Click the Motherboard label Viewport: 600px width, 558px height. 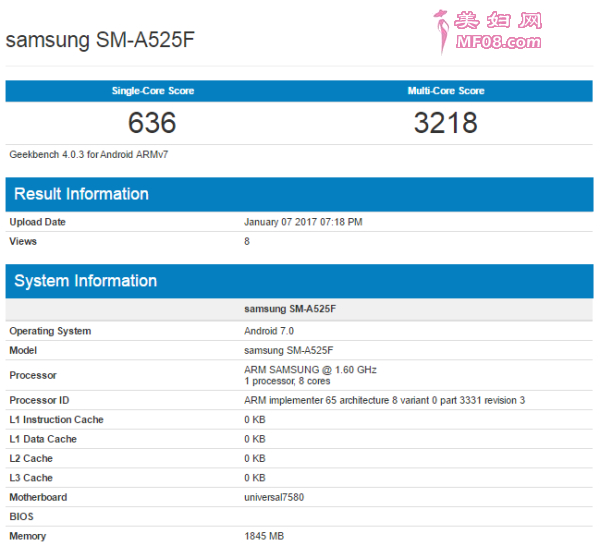pos(38,498)
